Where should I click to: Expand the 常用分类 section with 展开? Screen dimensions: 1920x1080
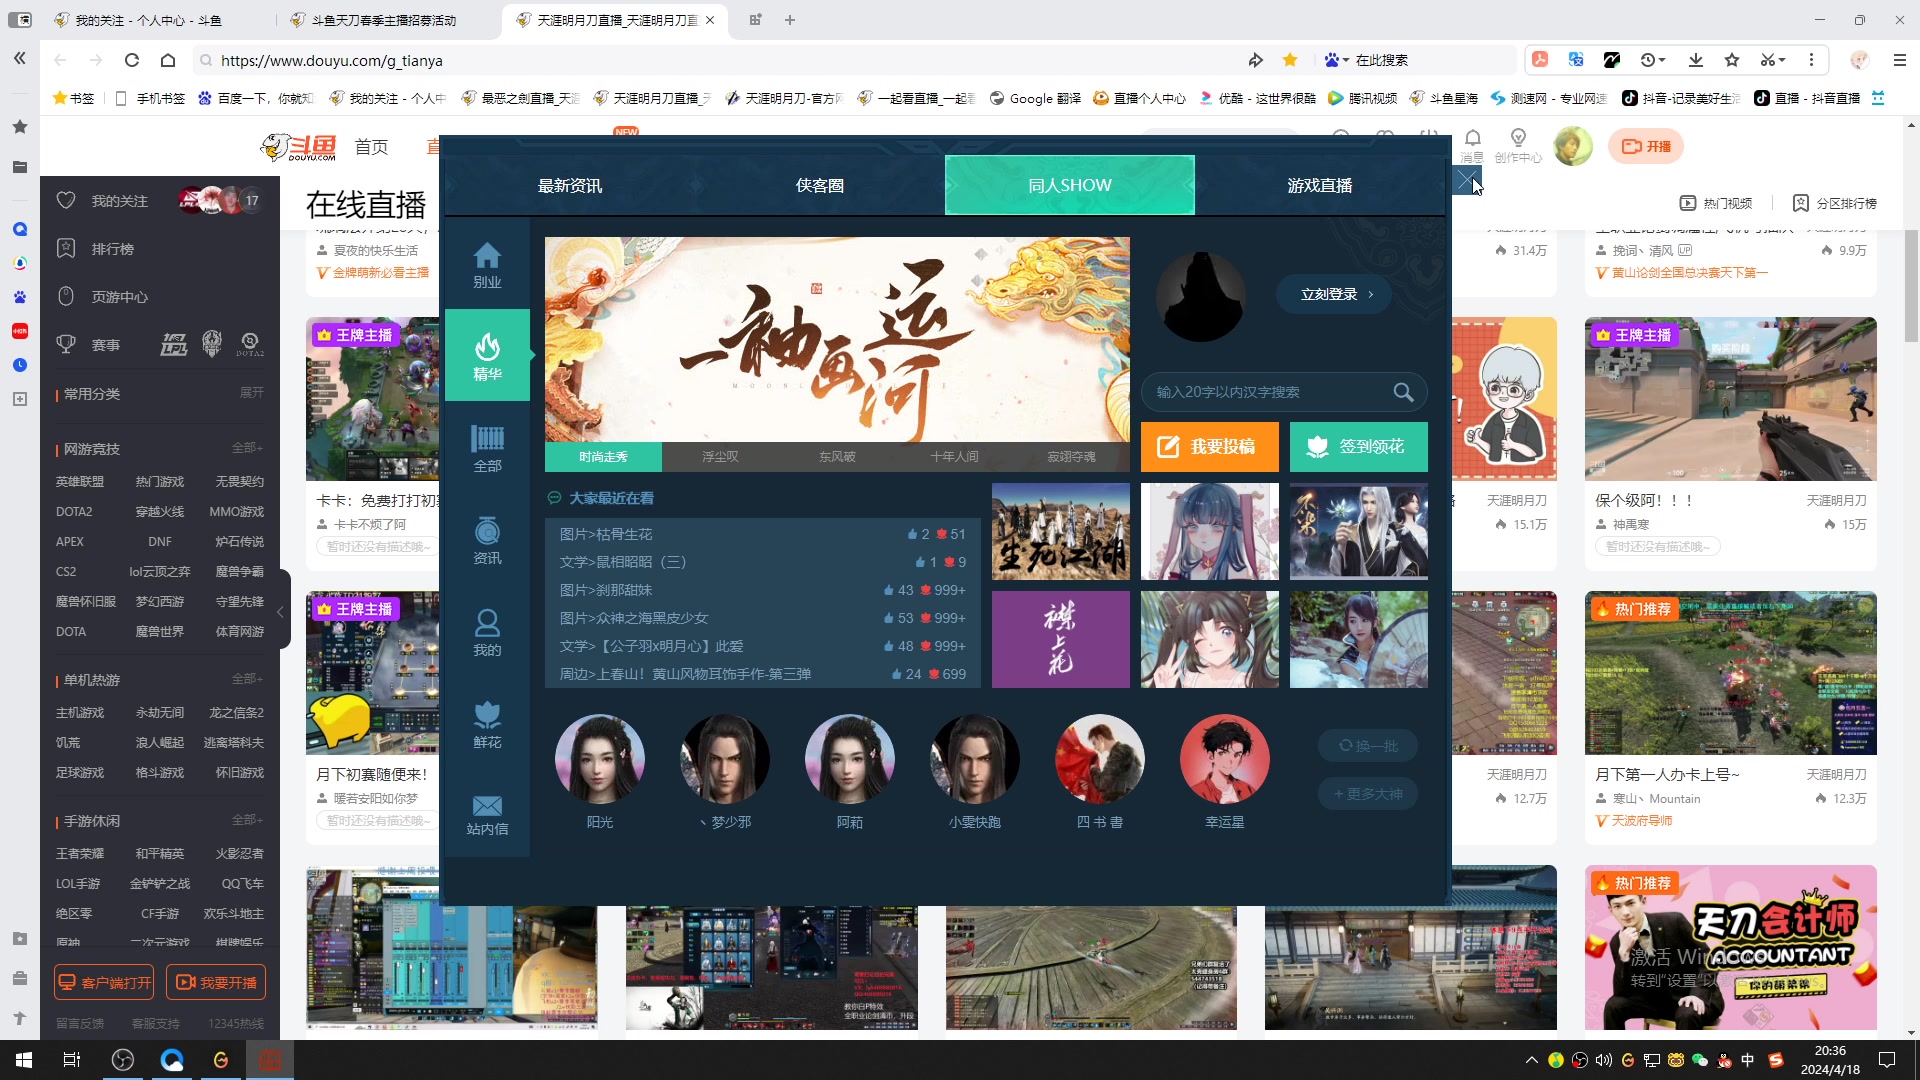pos(251,393)
